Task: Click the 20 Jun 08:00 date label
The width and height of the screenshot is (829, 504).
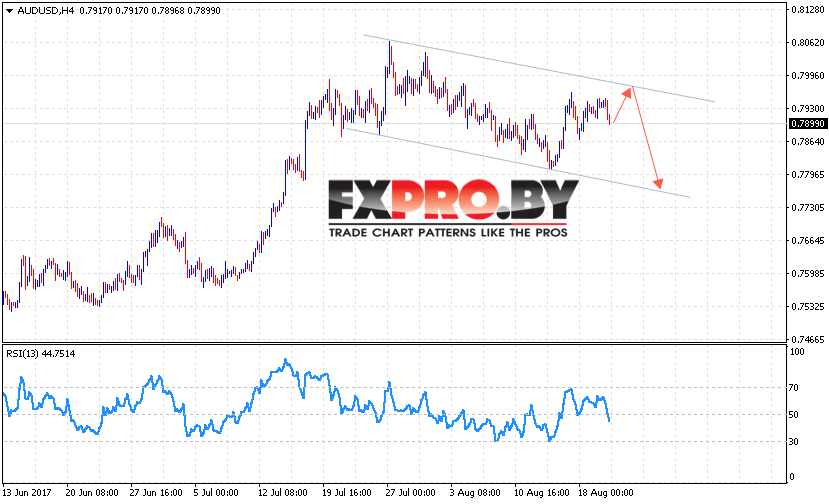Action: (92, 493)
